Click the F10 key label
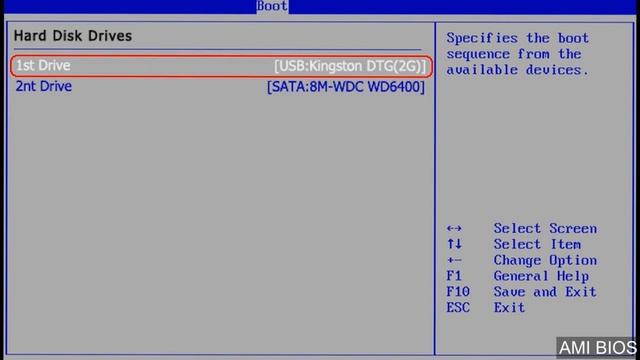 [458, 291]
